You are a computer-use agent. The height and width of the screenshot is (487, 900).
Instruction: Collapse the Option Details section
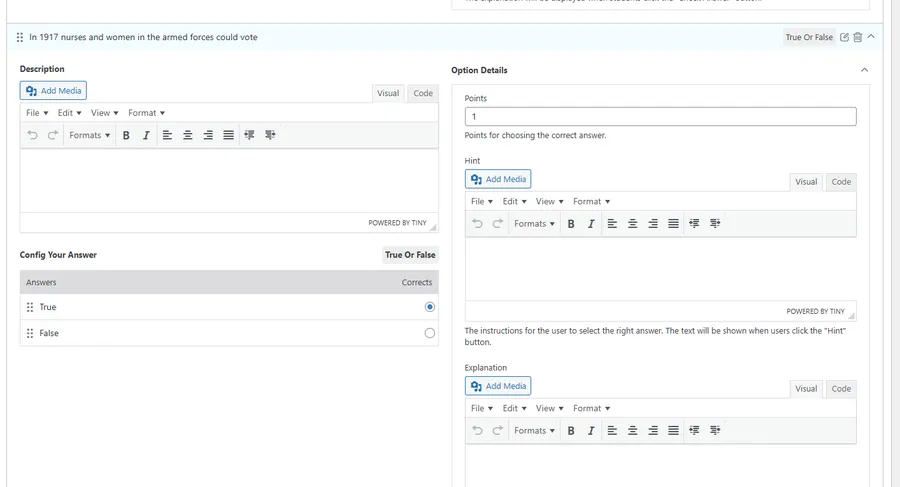[864, 70]
